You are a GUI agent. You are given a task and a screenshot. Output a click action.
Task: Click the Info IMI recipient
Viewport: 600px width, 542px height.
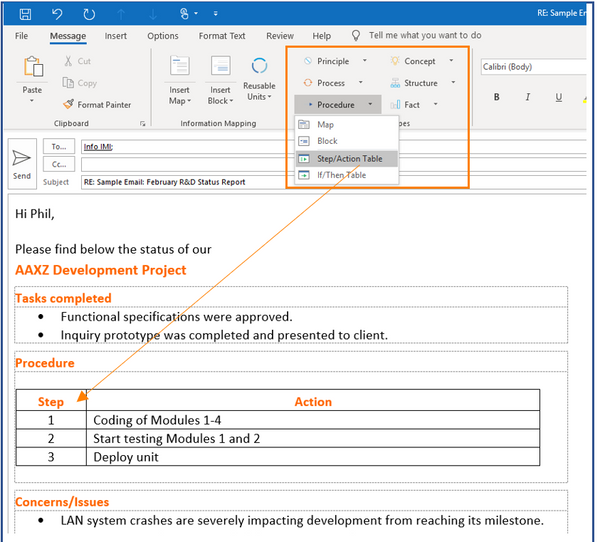[x=98, y=147]
